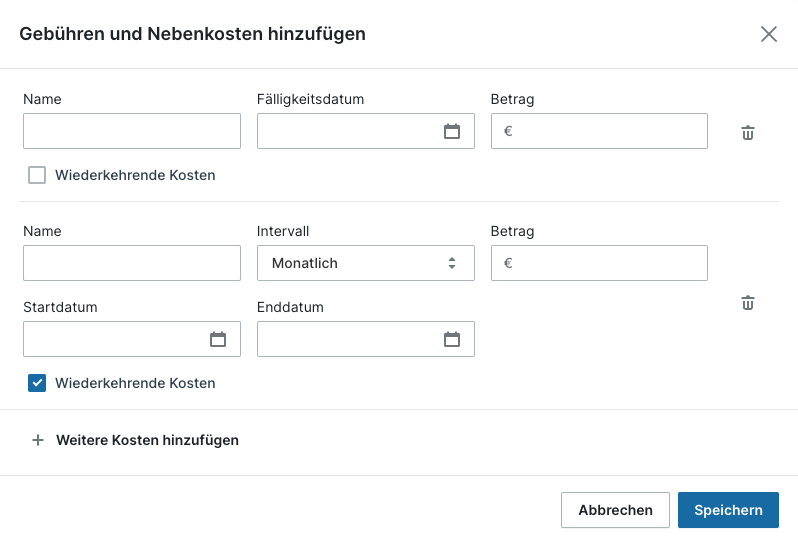Click inside the Enddatum text field
The width and height of the screenshot is (798, 540).
pos(347,339)
